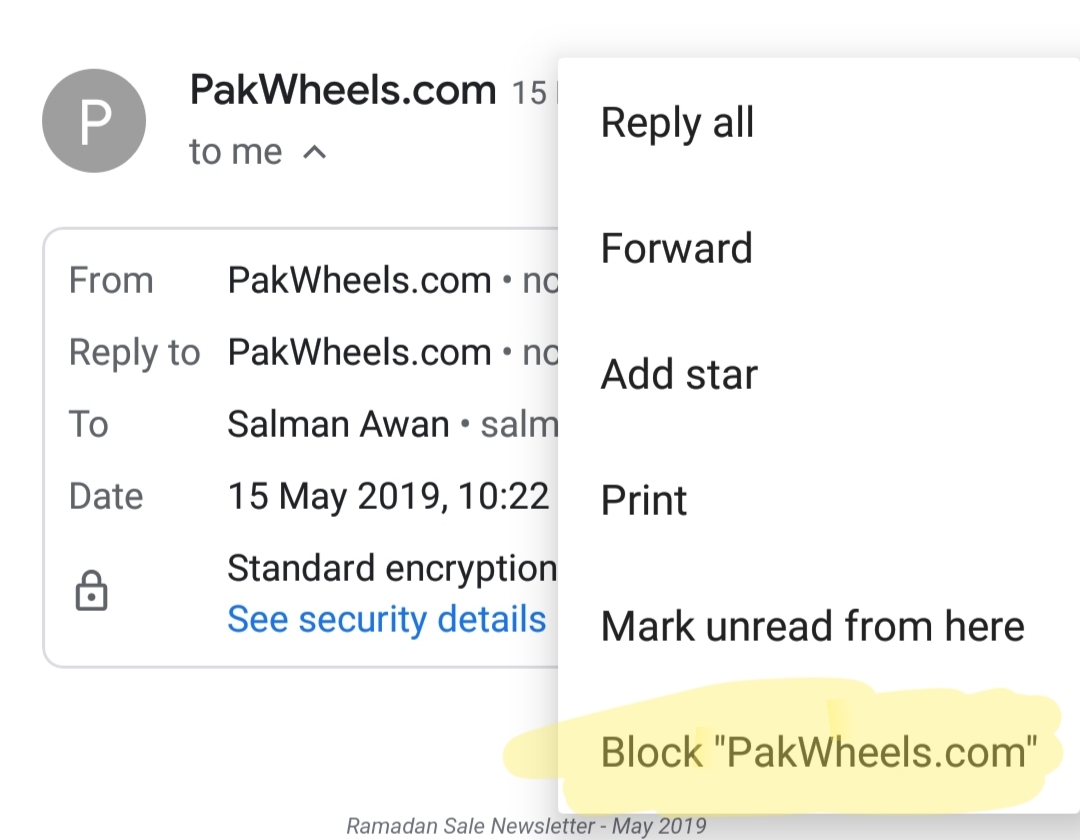Click the Reply to field label
This screenshot has width=1080, height=840.
[134, 353]
